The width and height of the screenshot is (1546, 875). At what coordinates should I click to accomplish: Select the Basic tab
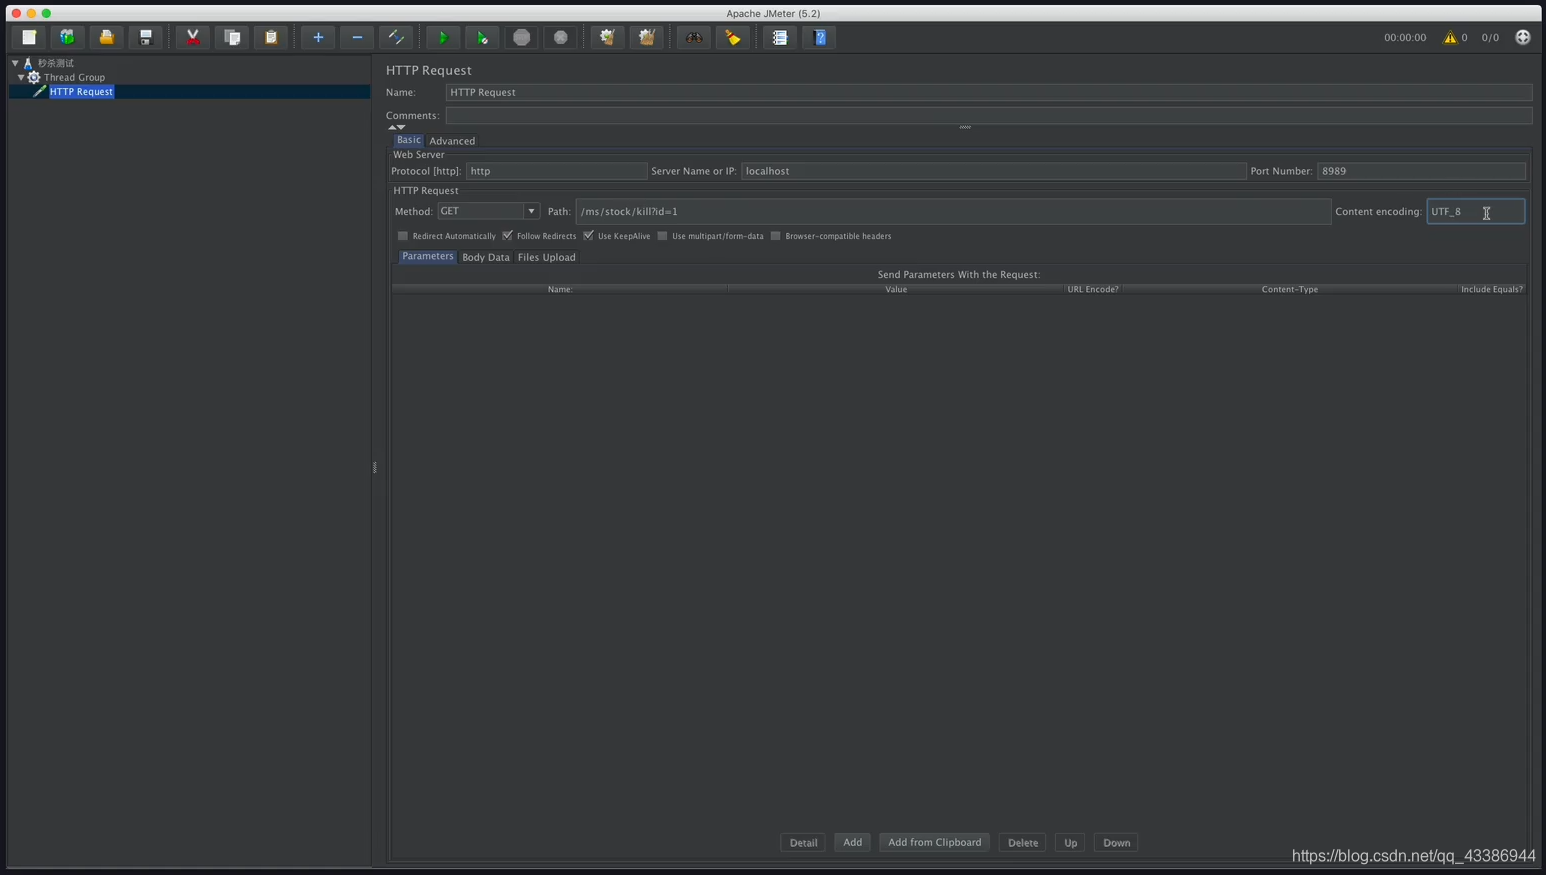[x=409, y=140]
